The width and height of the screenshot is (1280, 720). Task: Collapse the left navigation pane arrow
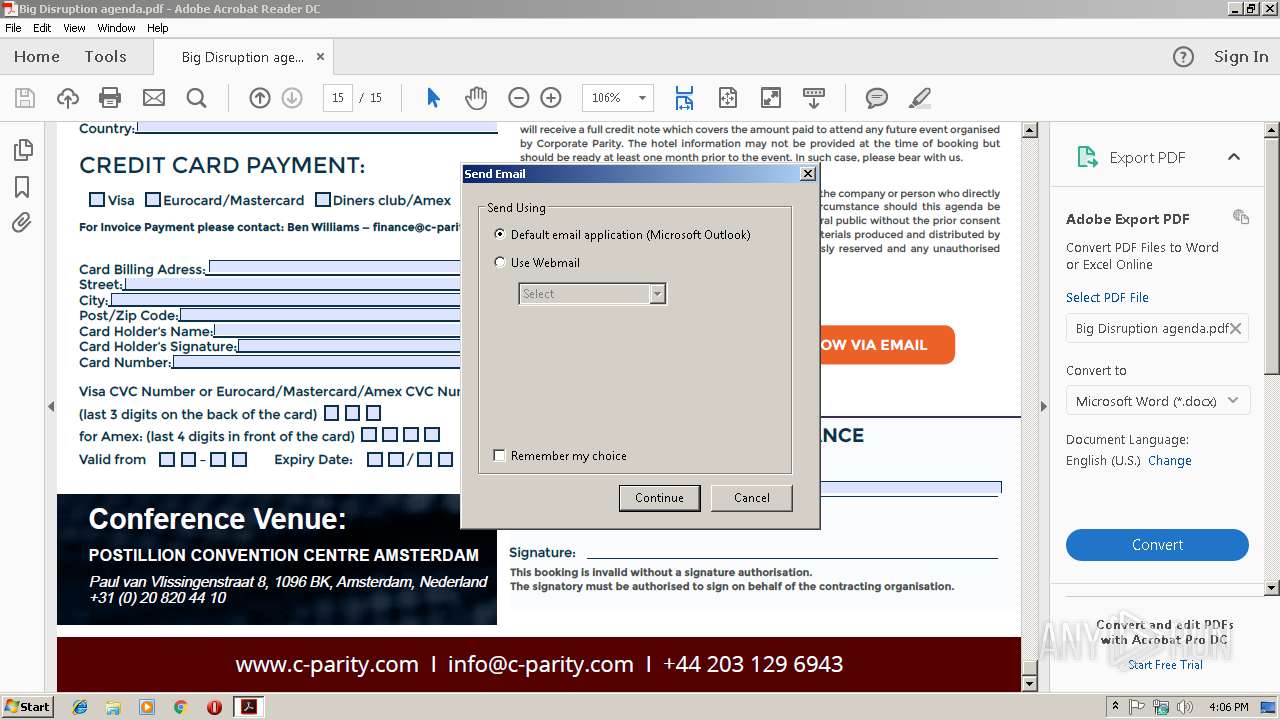51,406
